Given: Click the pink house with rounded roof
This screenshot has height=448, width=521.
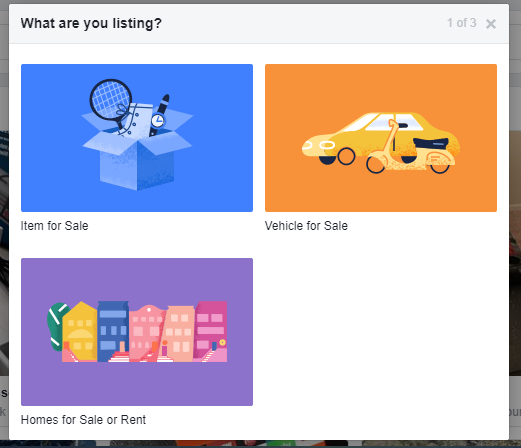Looking at the screenshot, I should click(146, 333).
